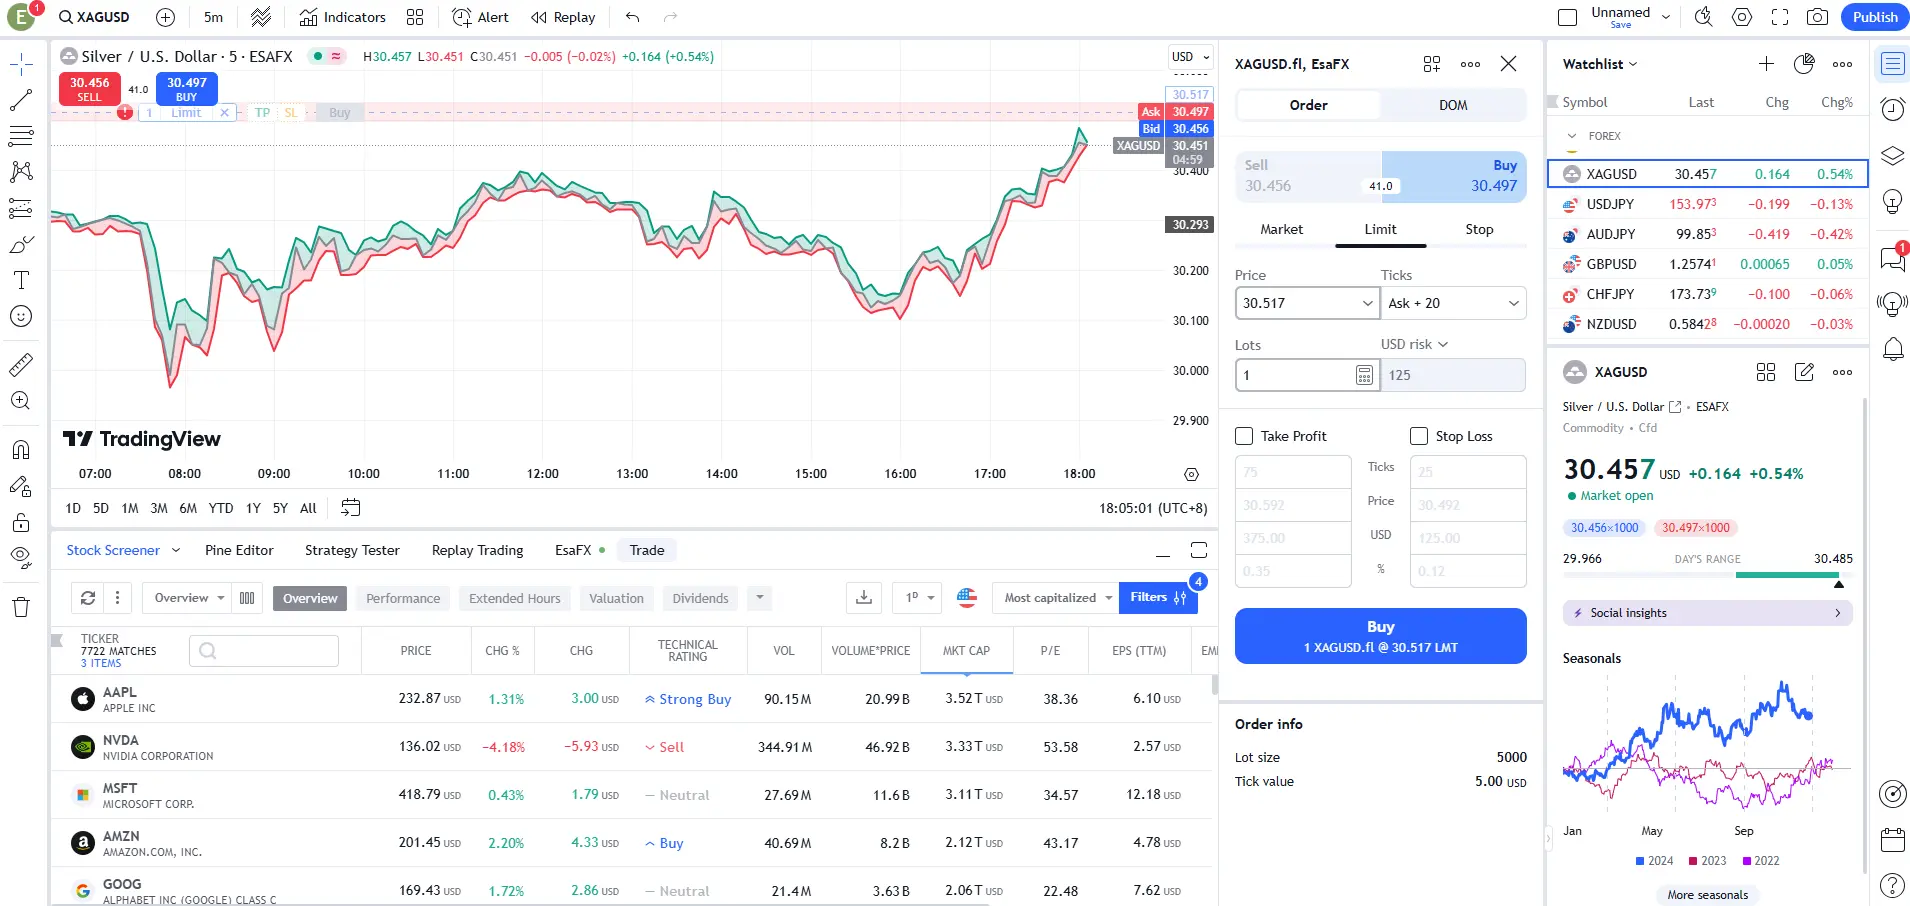Open the Ideas lightbulb sidebar icon

point(1892,202)
